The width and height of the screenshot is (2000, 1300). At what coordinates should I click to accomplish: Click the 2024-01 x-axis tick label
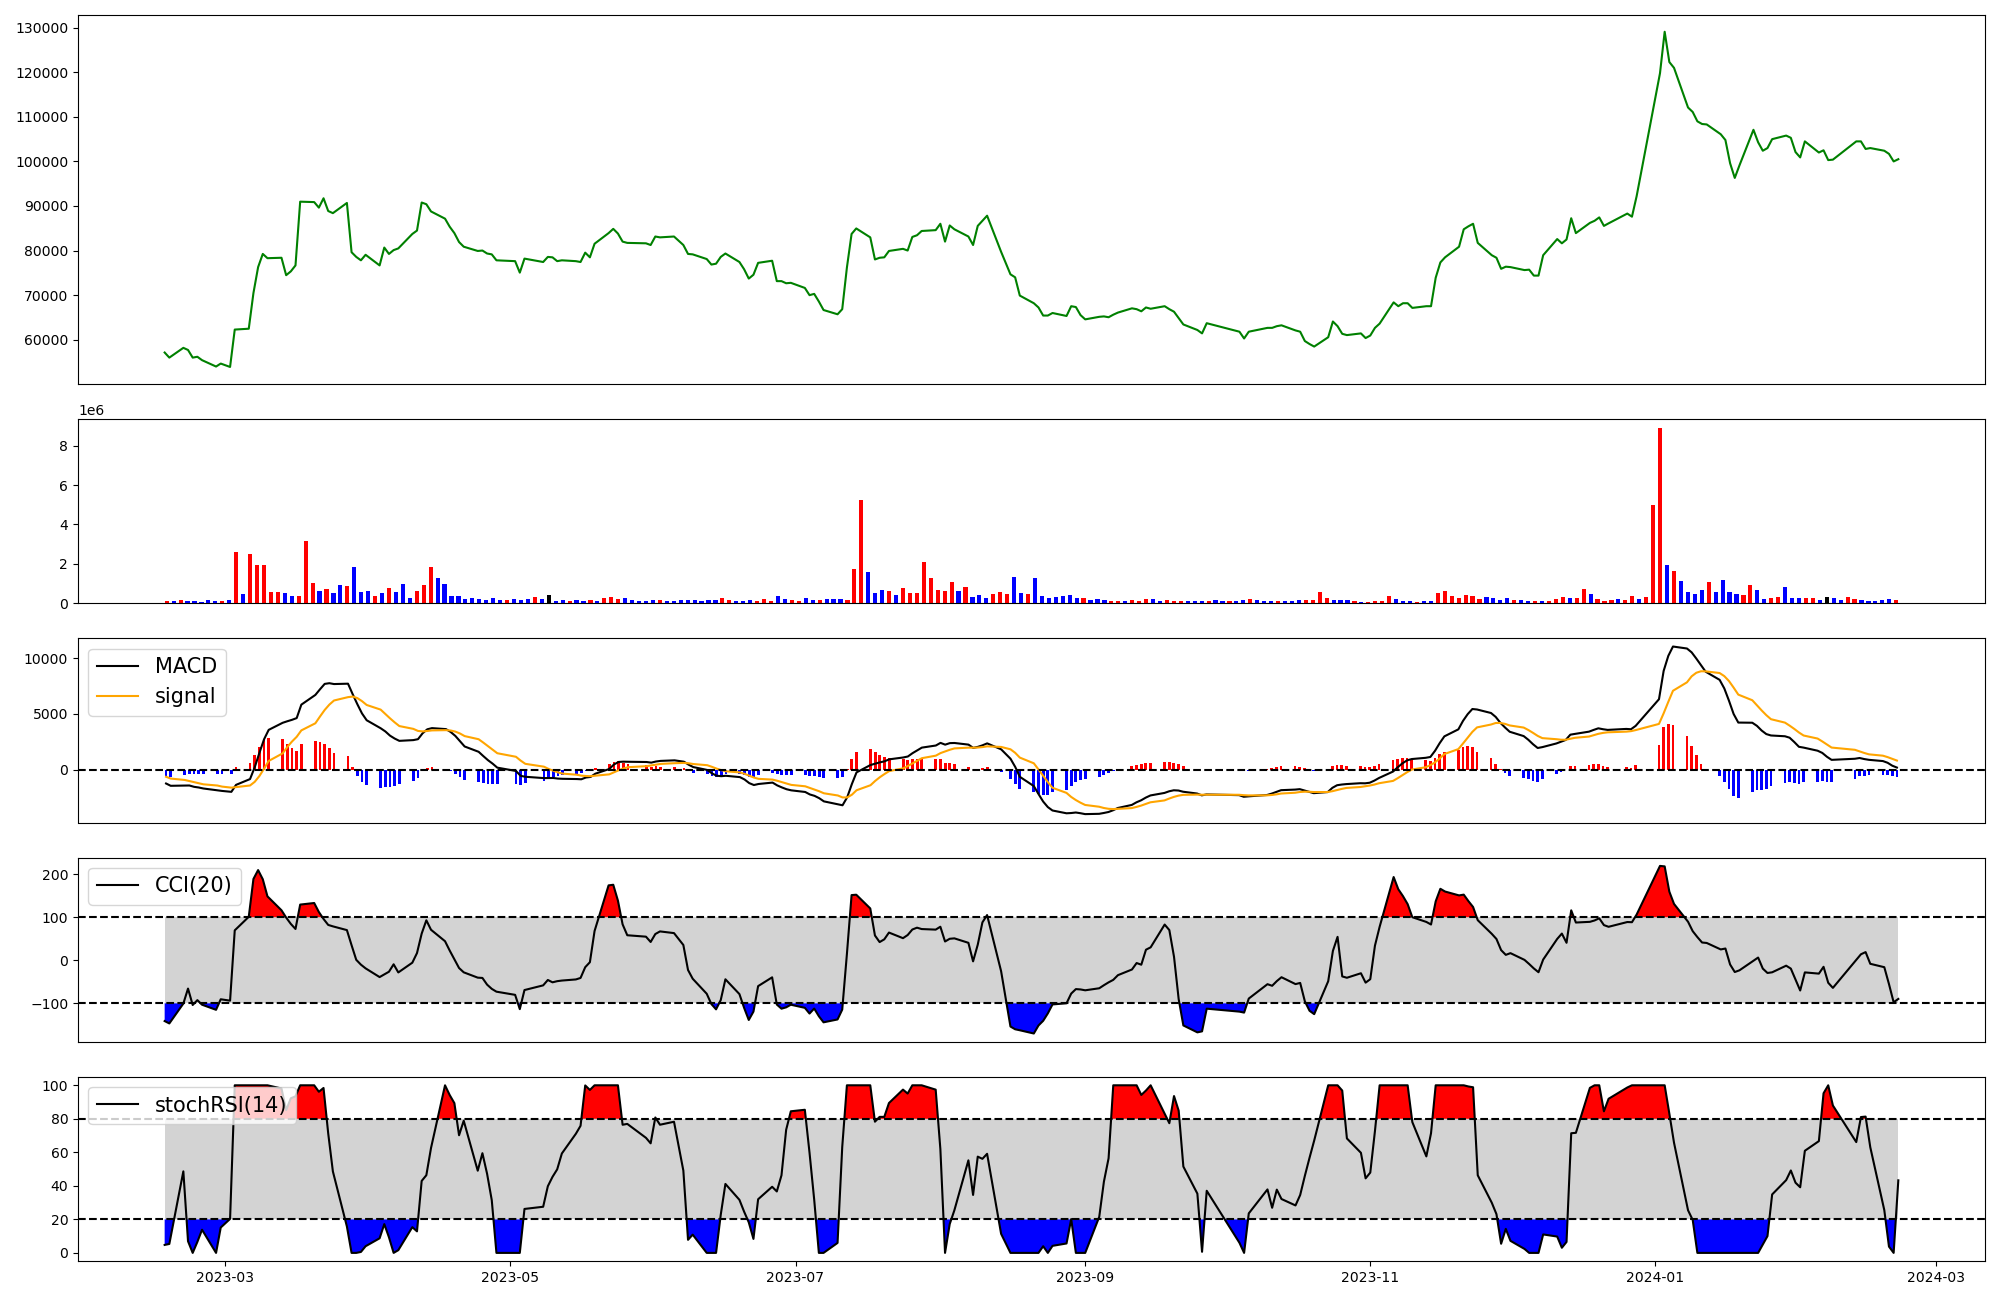pos(1654,1277)
